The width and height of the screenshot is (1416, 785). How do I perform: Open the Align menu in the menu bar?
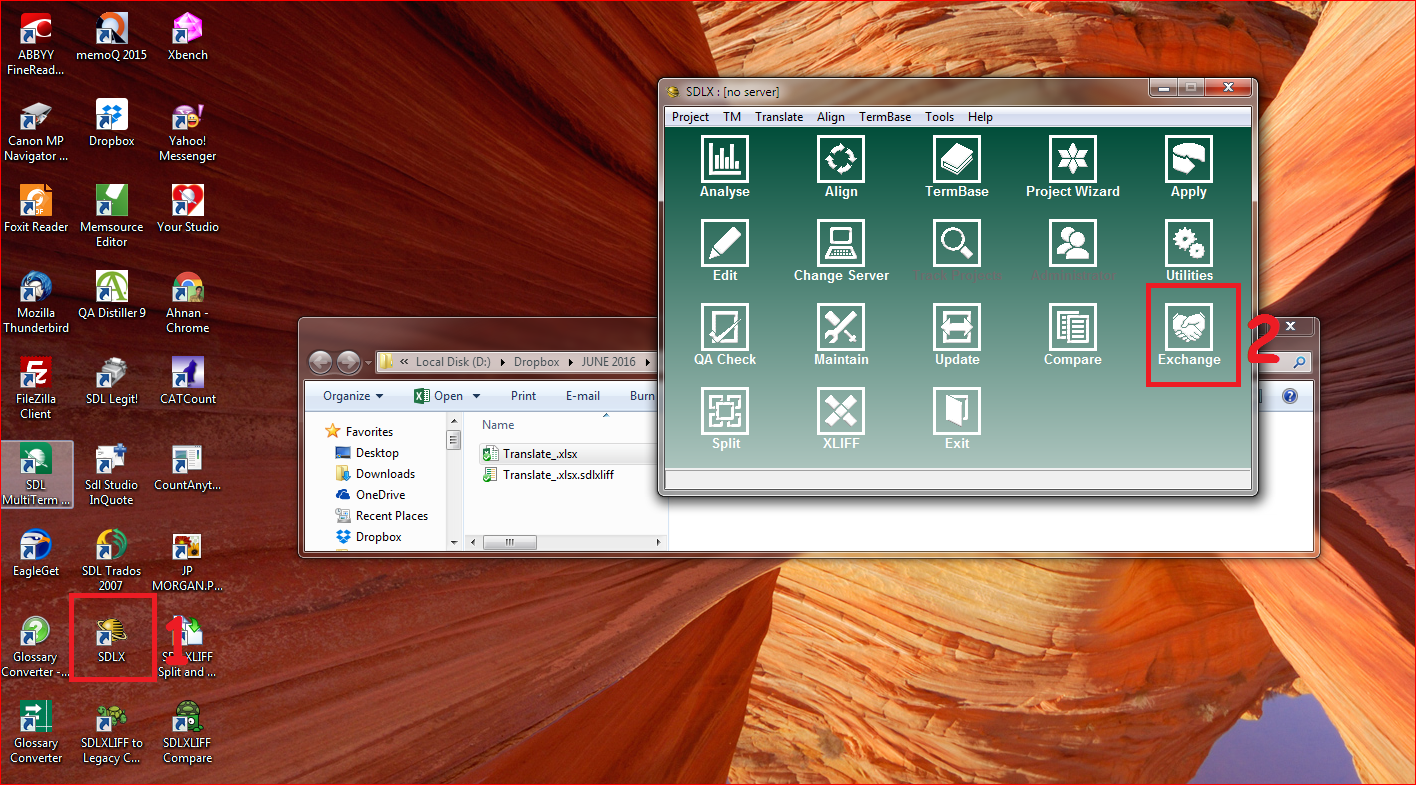(831, 117)
